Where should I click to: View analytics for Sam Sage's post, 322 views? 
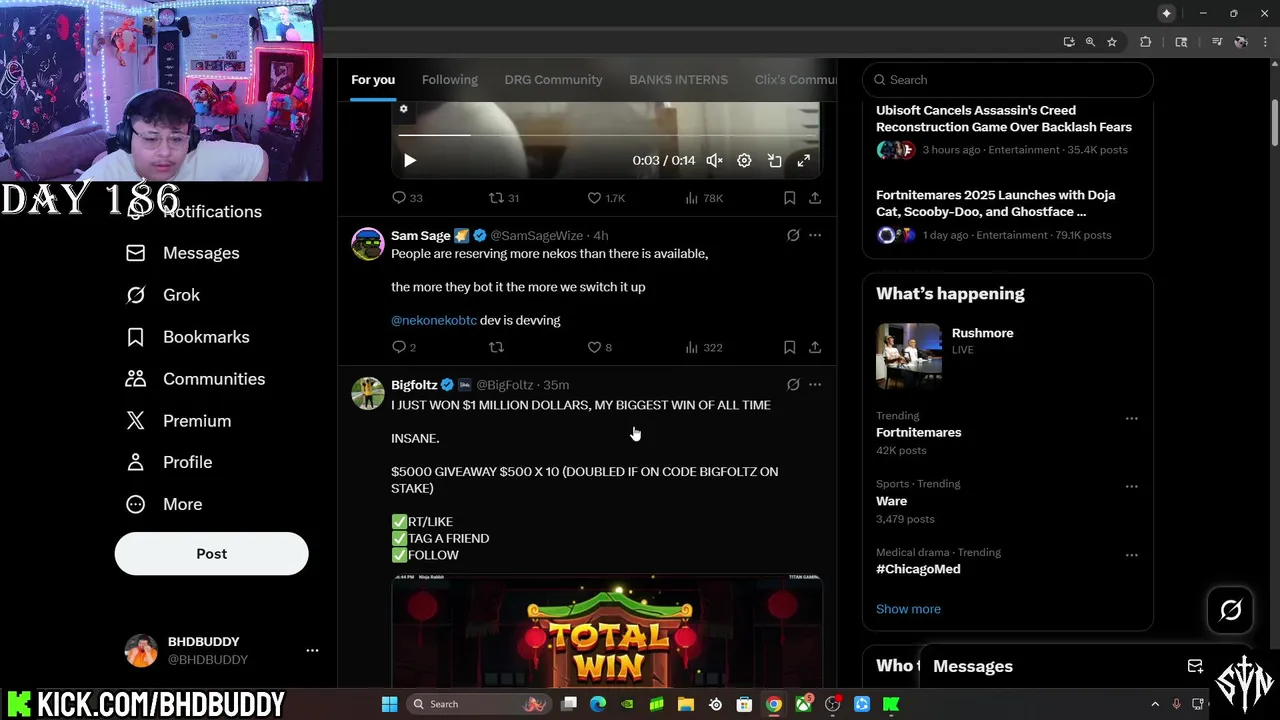tap(703, 347)
